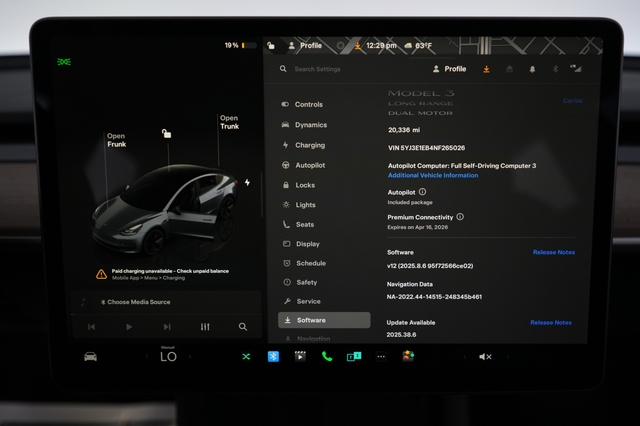Tap the lock icon in the status bar

click(271, 45)
